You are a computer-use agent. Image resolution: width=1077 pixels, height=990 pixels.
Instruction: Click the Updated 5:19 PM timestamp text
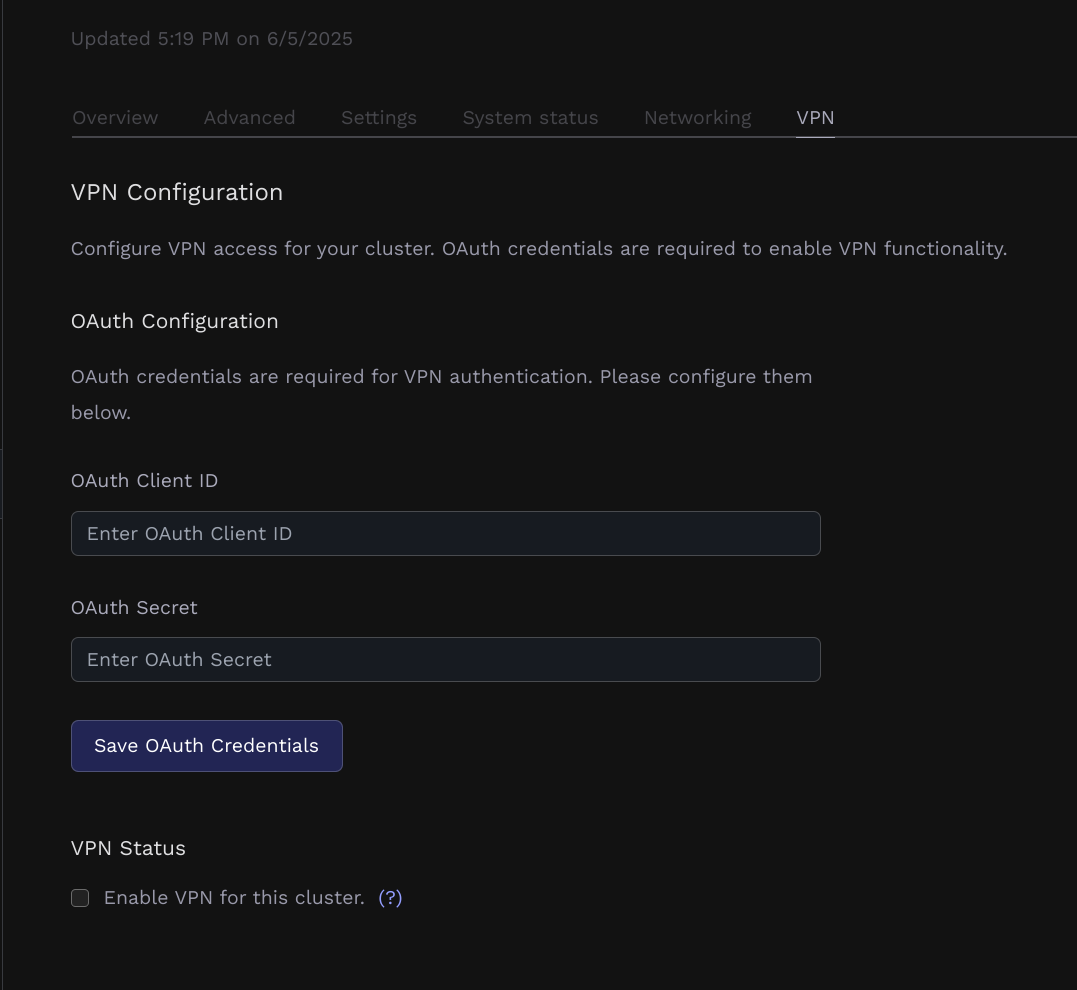coord(211,39)
